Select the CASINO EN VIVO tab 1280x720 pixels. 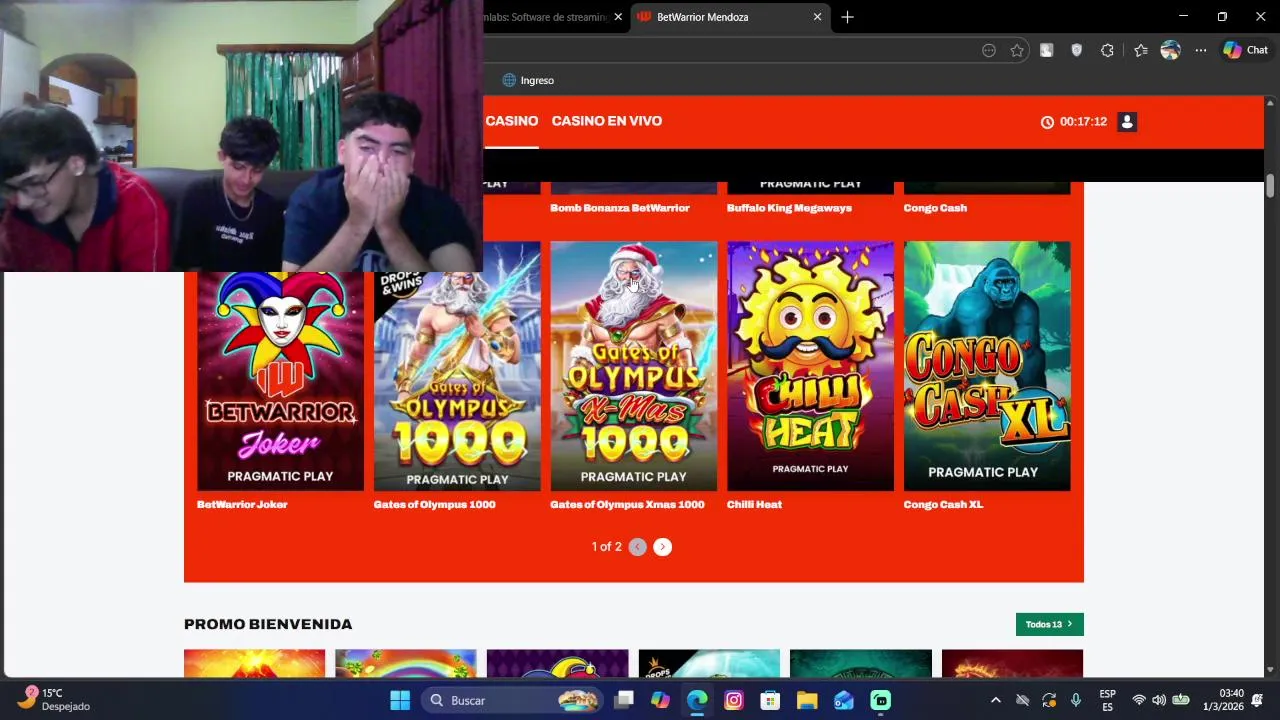(607, 121)
